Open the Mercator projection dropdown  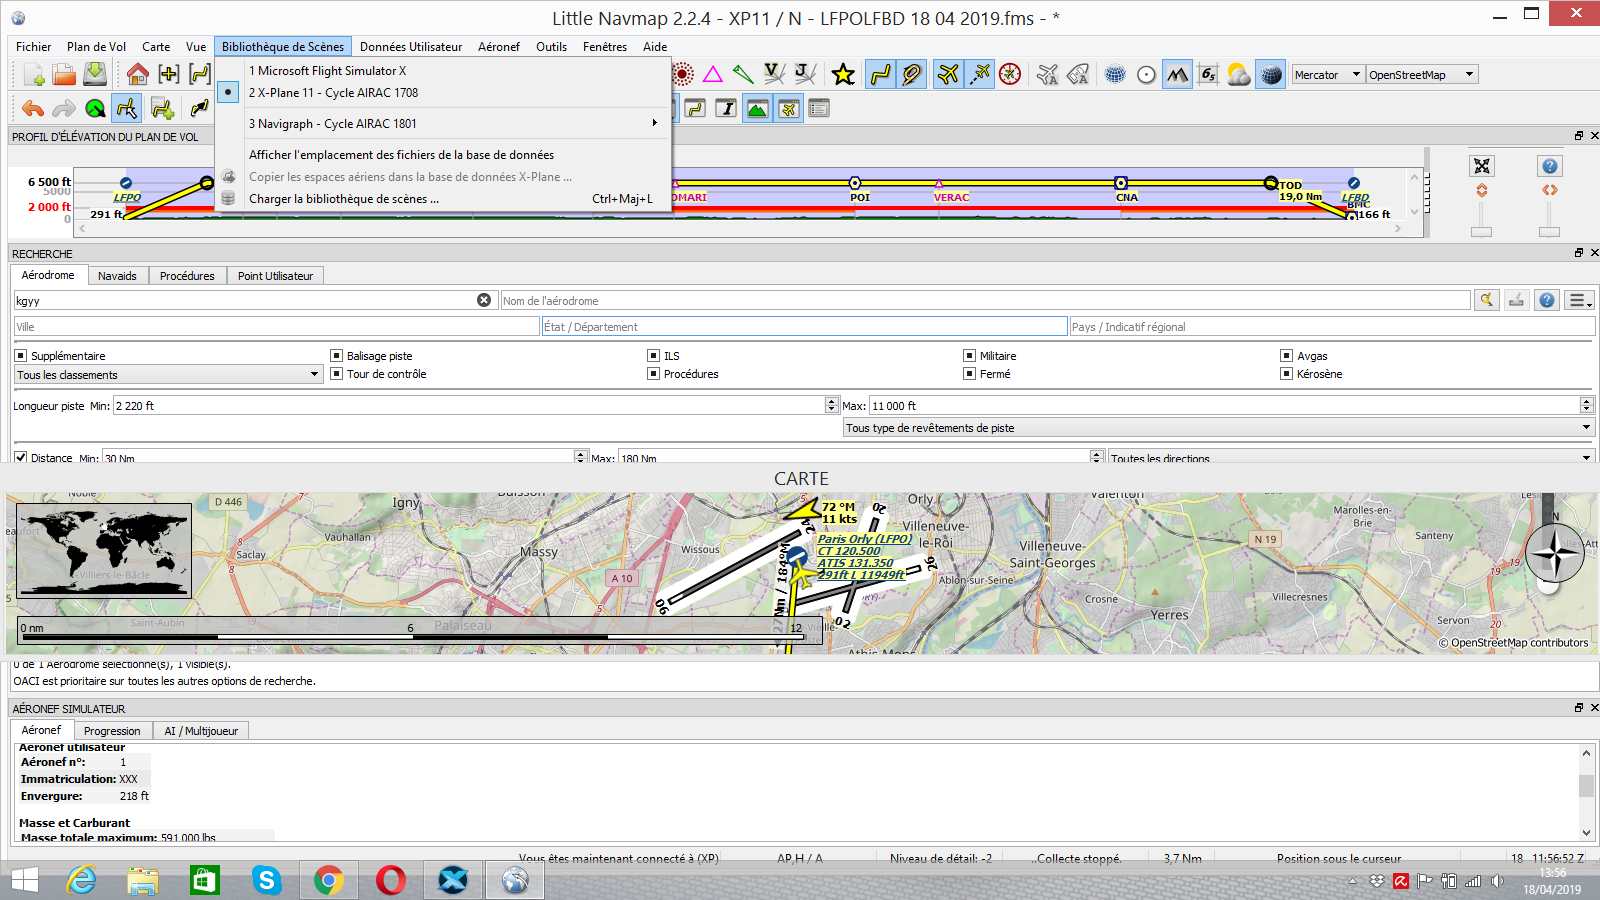click(x=1327, y=75)
